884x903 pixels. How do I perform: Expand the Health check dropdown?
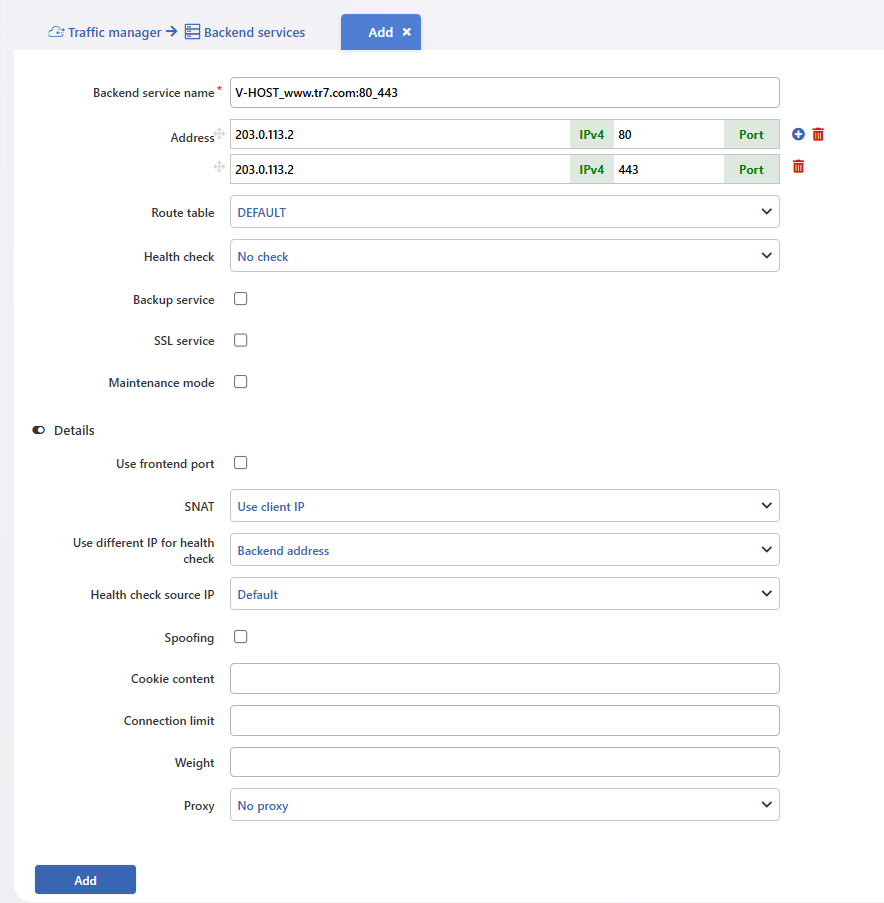tap(504, 256)
